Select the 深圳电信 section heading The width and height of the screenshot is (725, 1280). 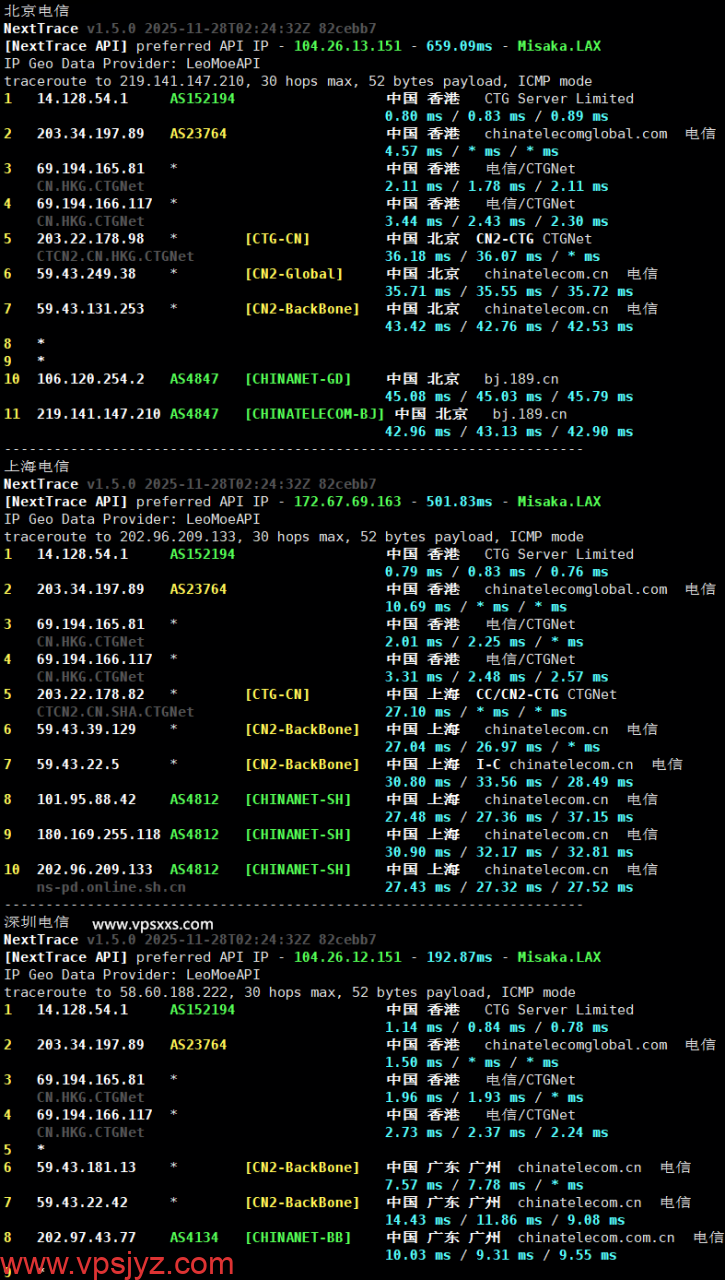point(37,922)
